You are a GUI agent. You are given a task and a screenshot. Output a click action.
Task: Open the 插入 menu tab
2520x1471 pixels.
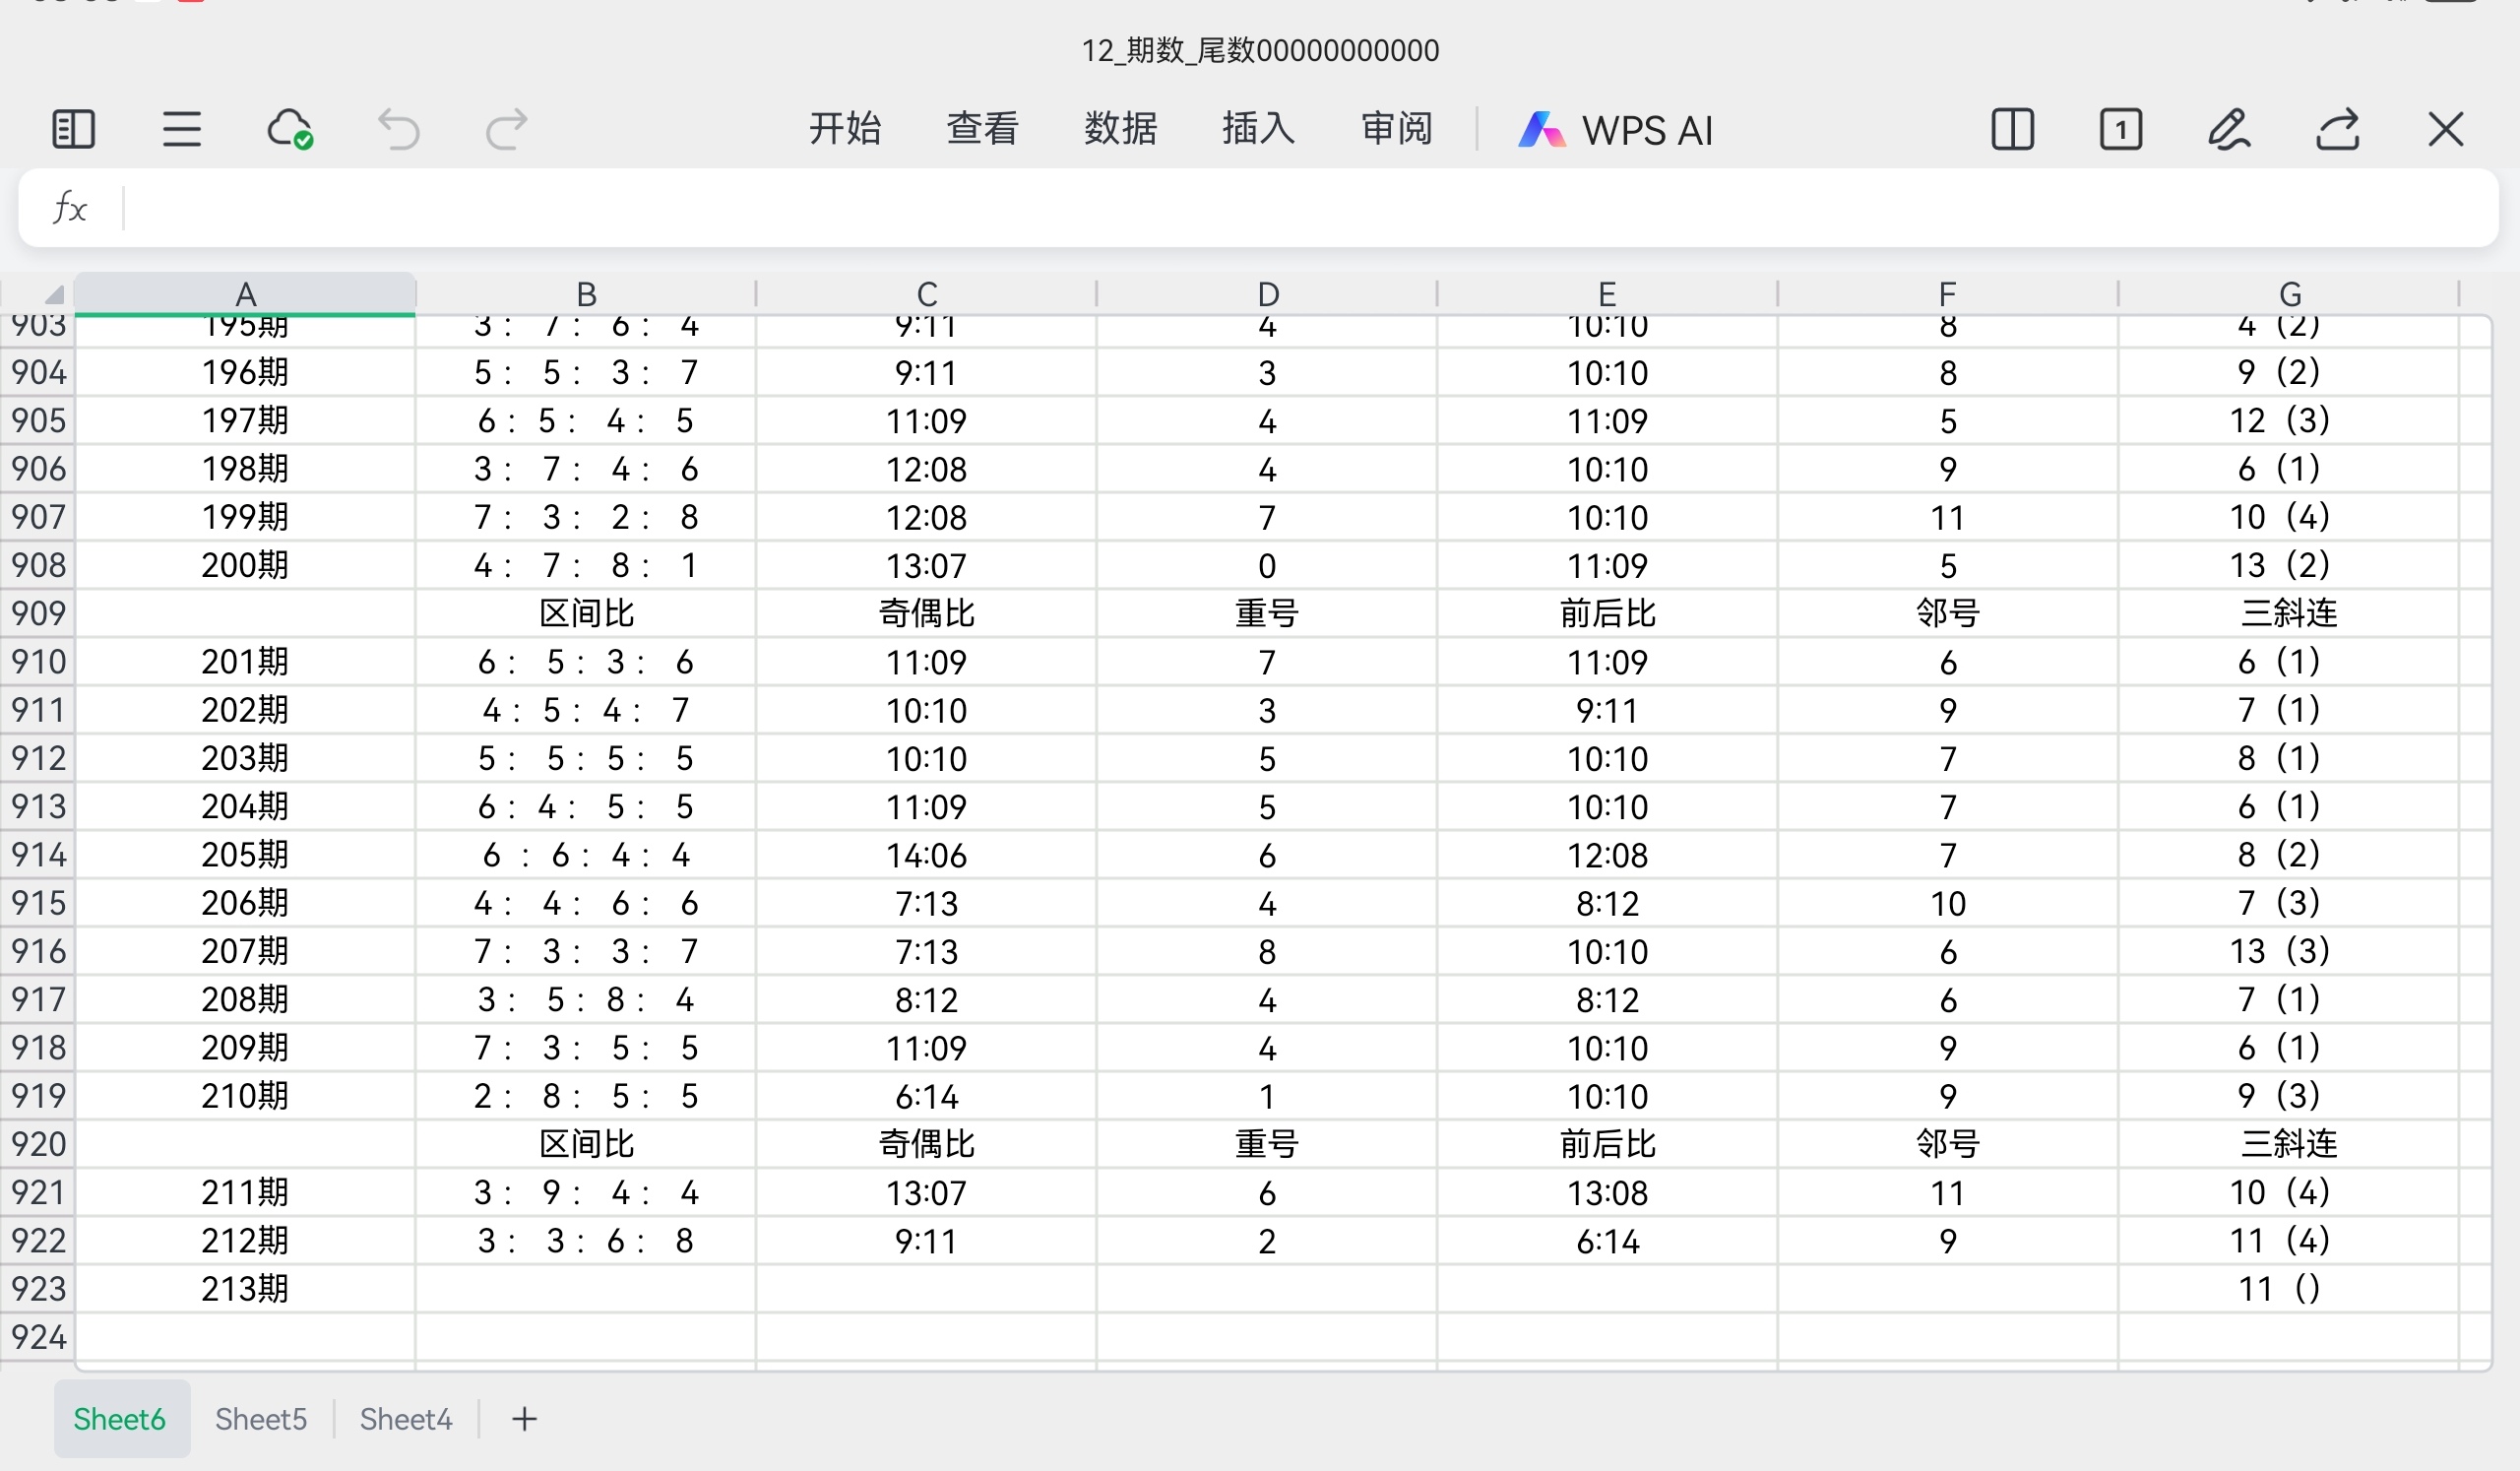1258,128
